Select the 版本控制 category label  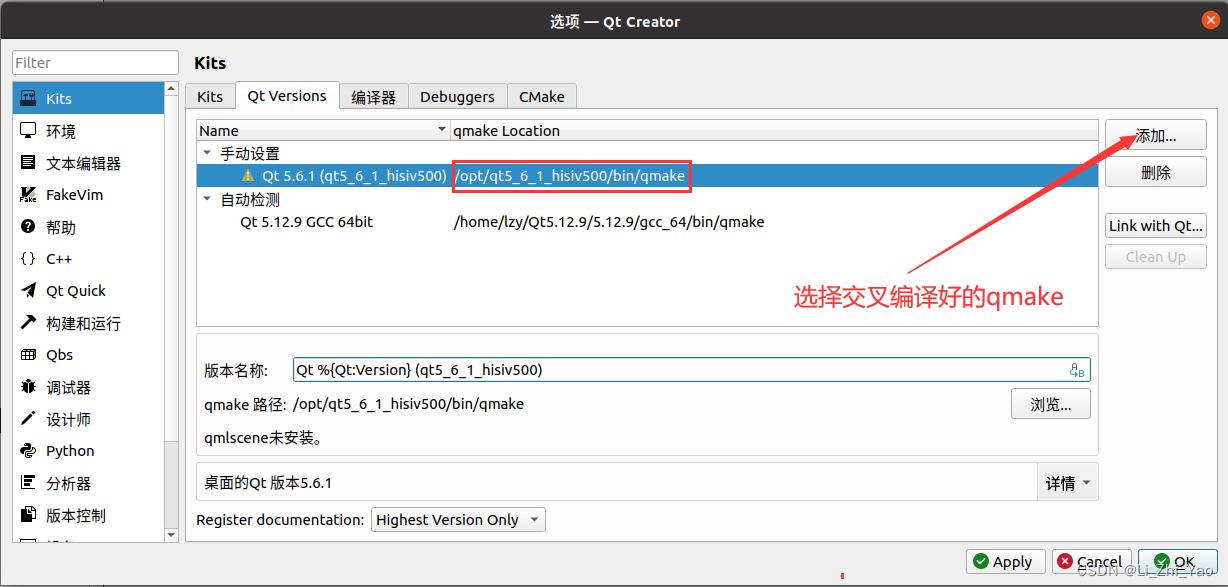point(76,515)
